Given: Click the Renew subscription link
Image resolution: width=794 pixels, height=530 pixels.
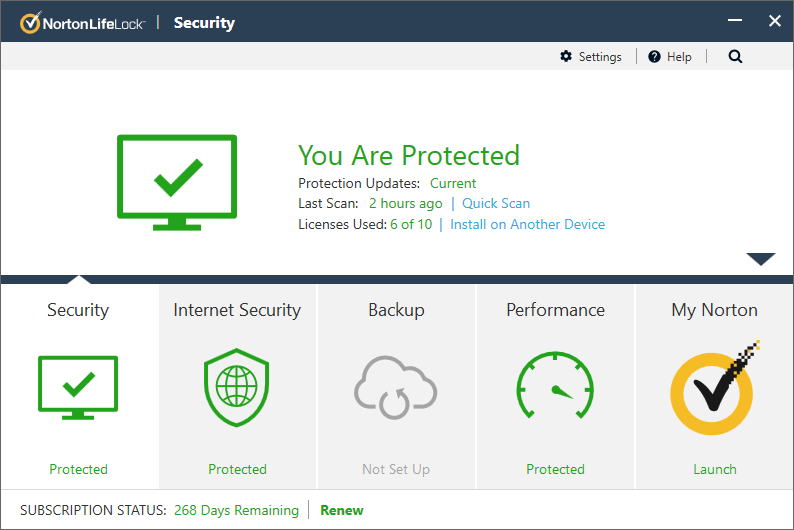Looking at the screenshot, I should tap(342, 510).
